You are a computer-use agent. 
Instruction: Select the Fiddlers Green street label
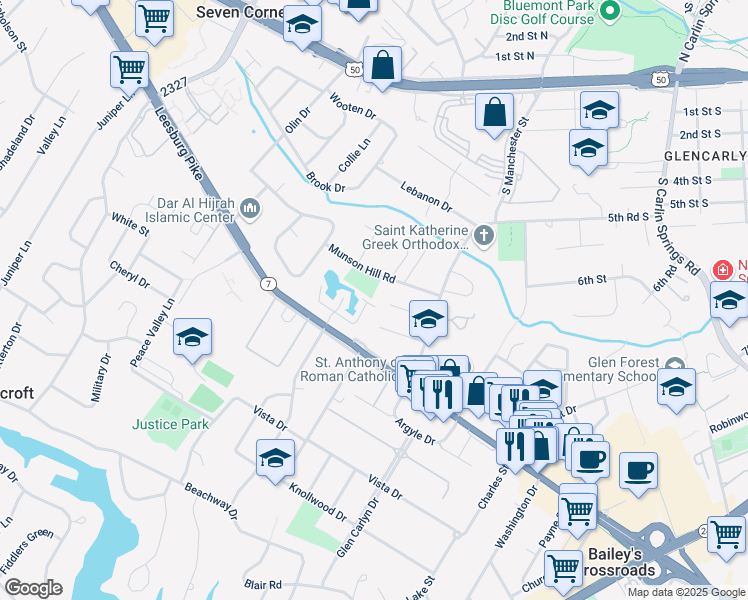point(27,551)
